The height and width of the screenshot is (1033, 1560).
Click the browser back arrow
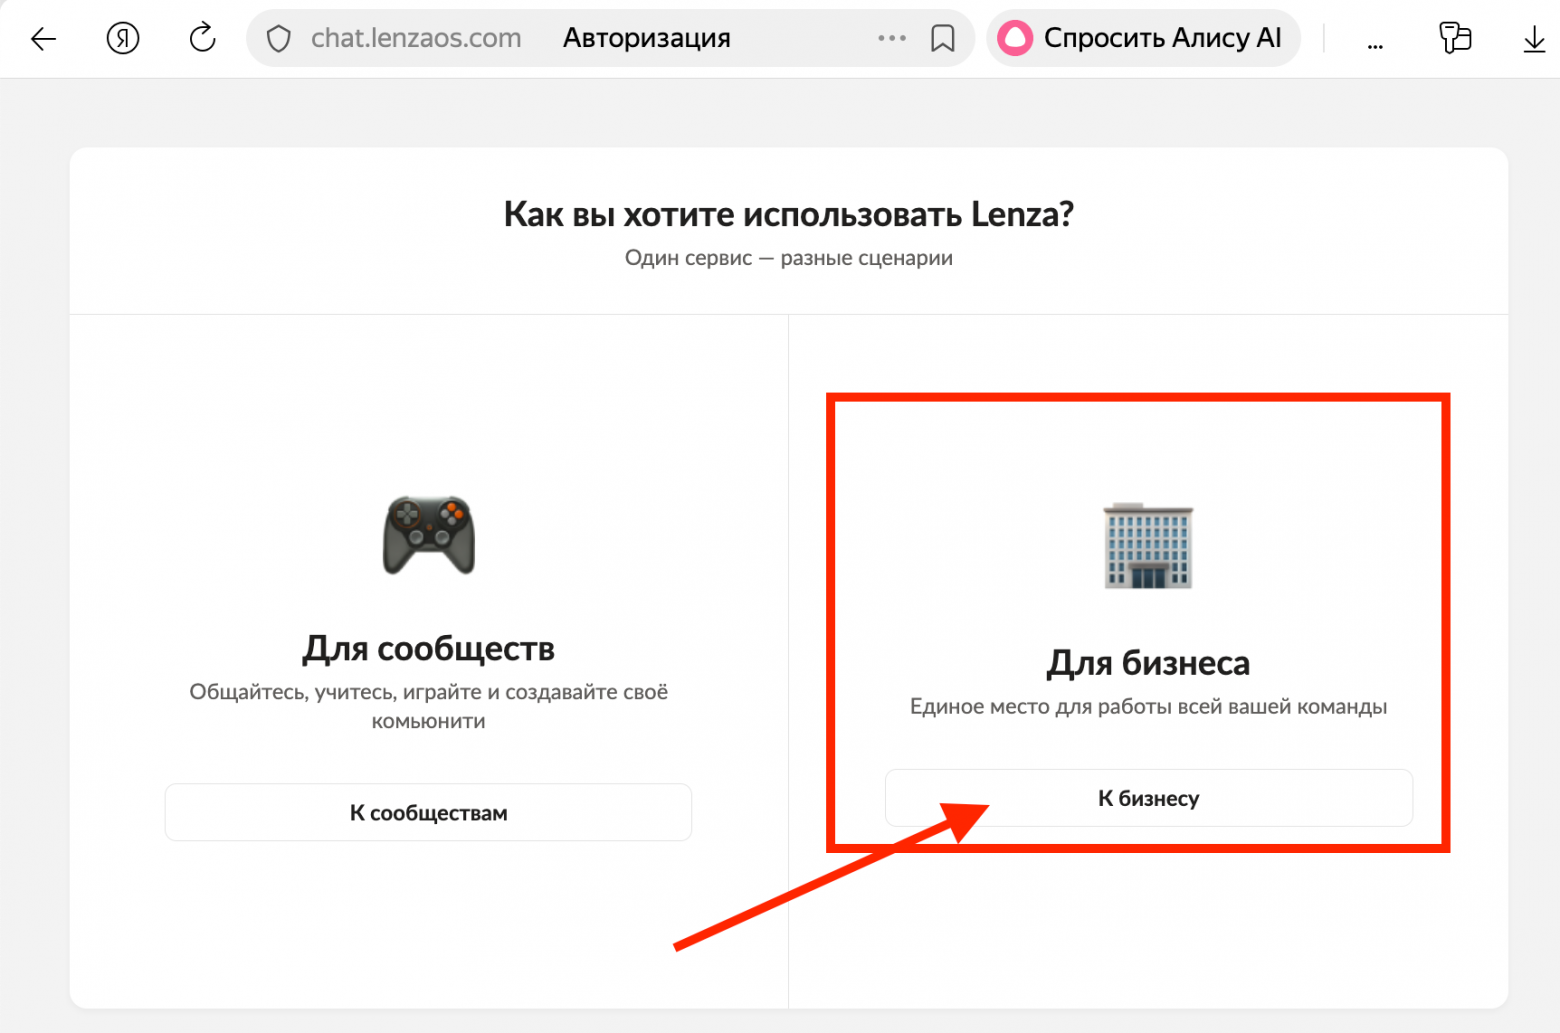point(43,39)
